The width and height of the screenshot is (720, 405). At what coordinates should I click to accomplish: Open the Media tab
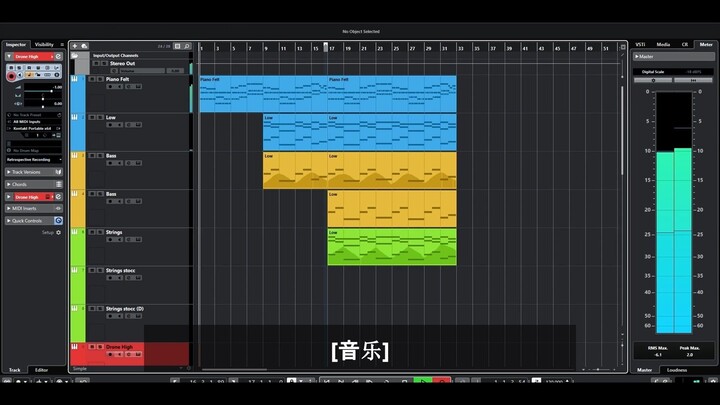tap(663, 45)
